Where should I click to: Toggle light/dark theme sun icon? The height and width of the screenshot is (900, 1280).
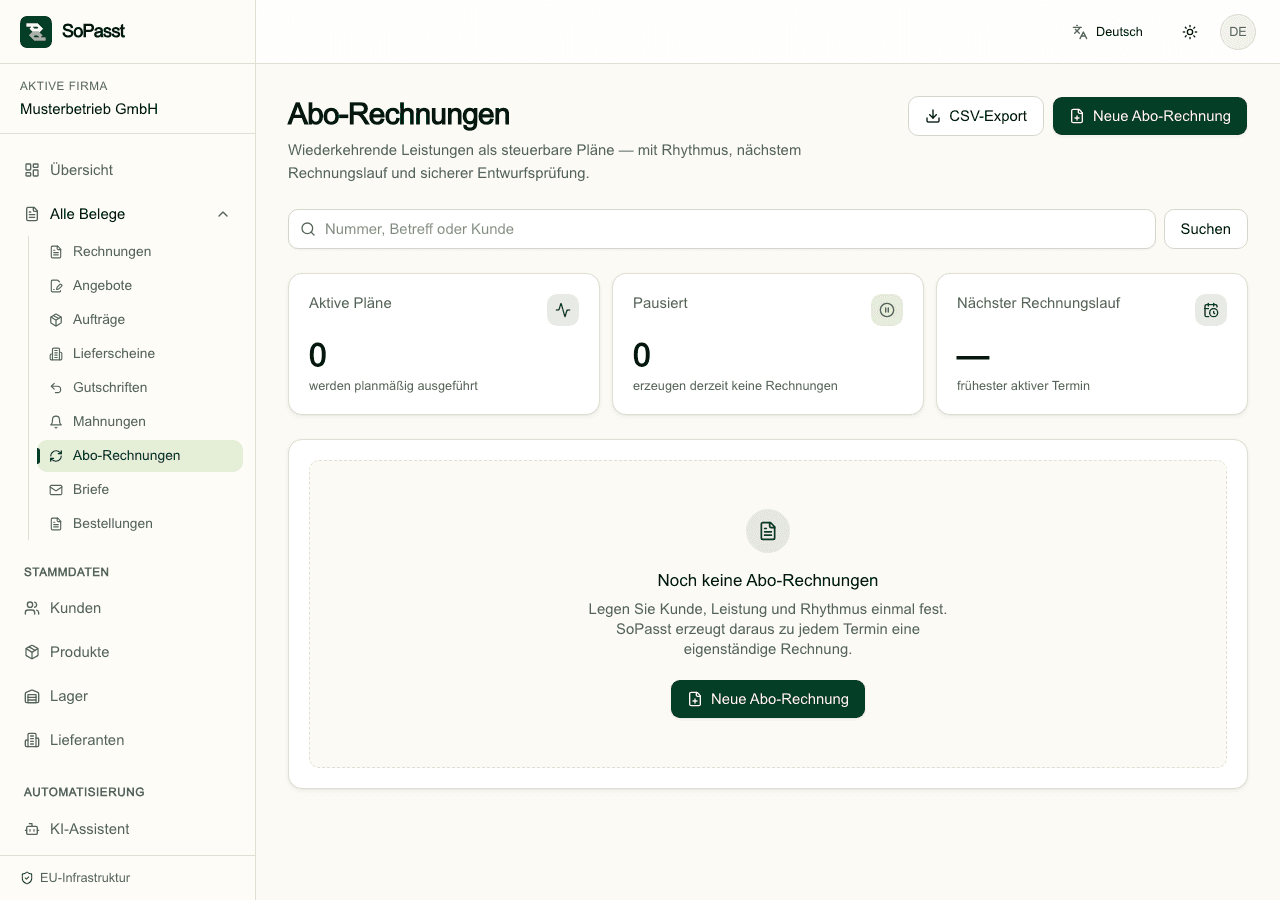(x=1190, y=32)
